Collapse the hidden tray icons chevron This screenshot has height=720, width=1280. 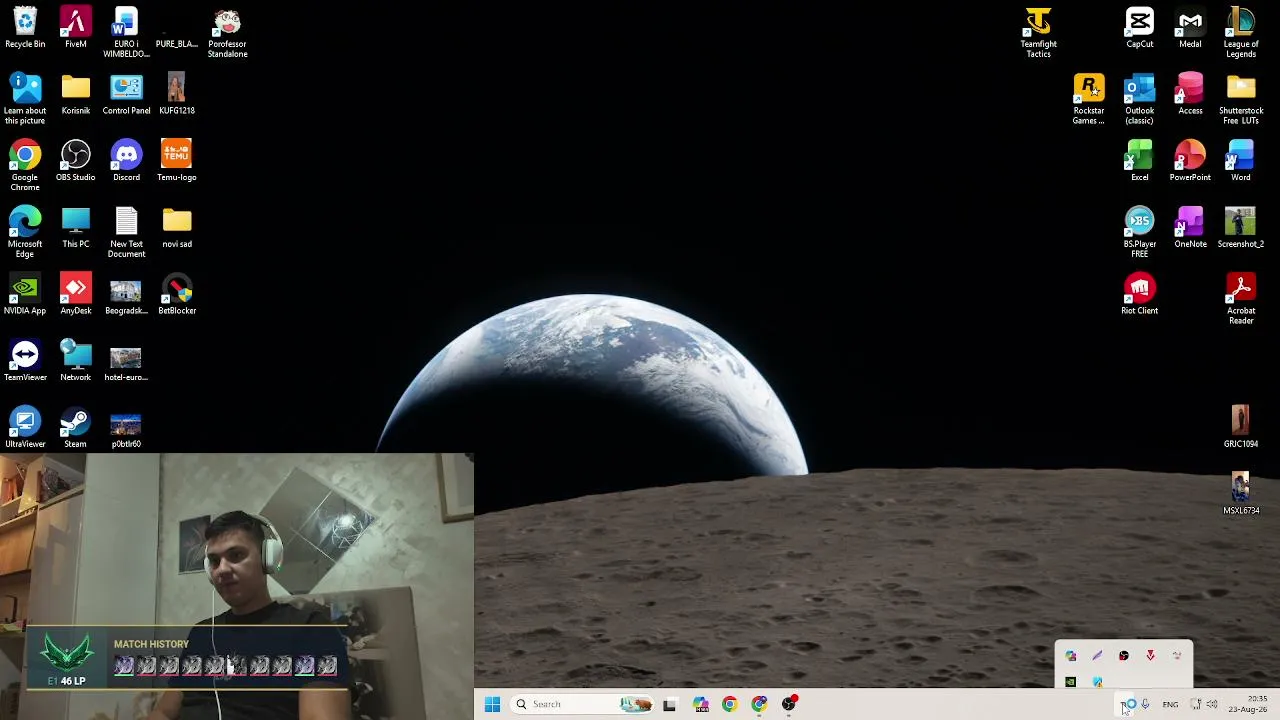1124,705
